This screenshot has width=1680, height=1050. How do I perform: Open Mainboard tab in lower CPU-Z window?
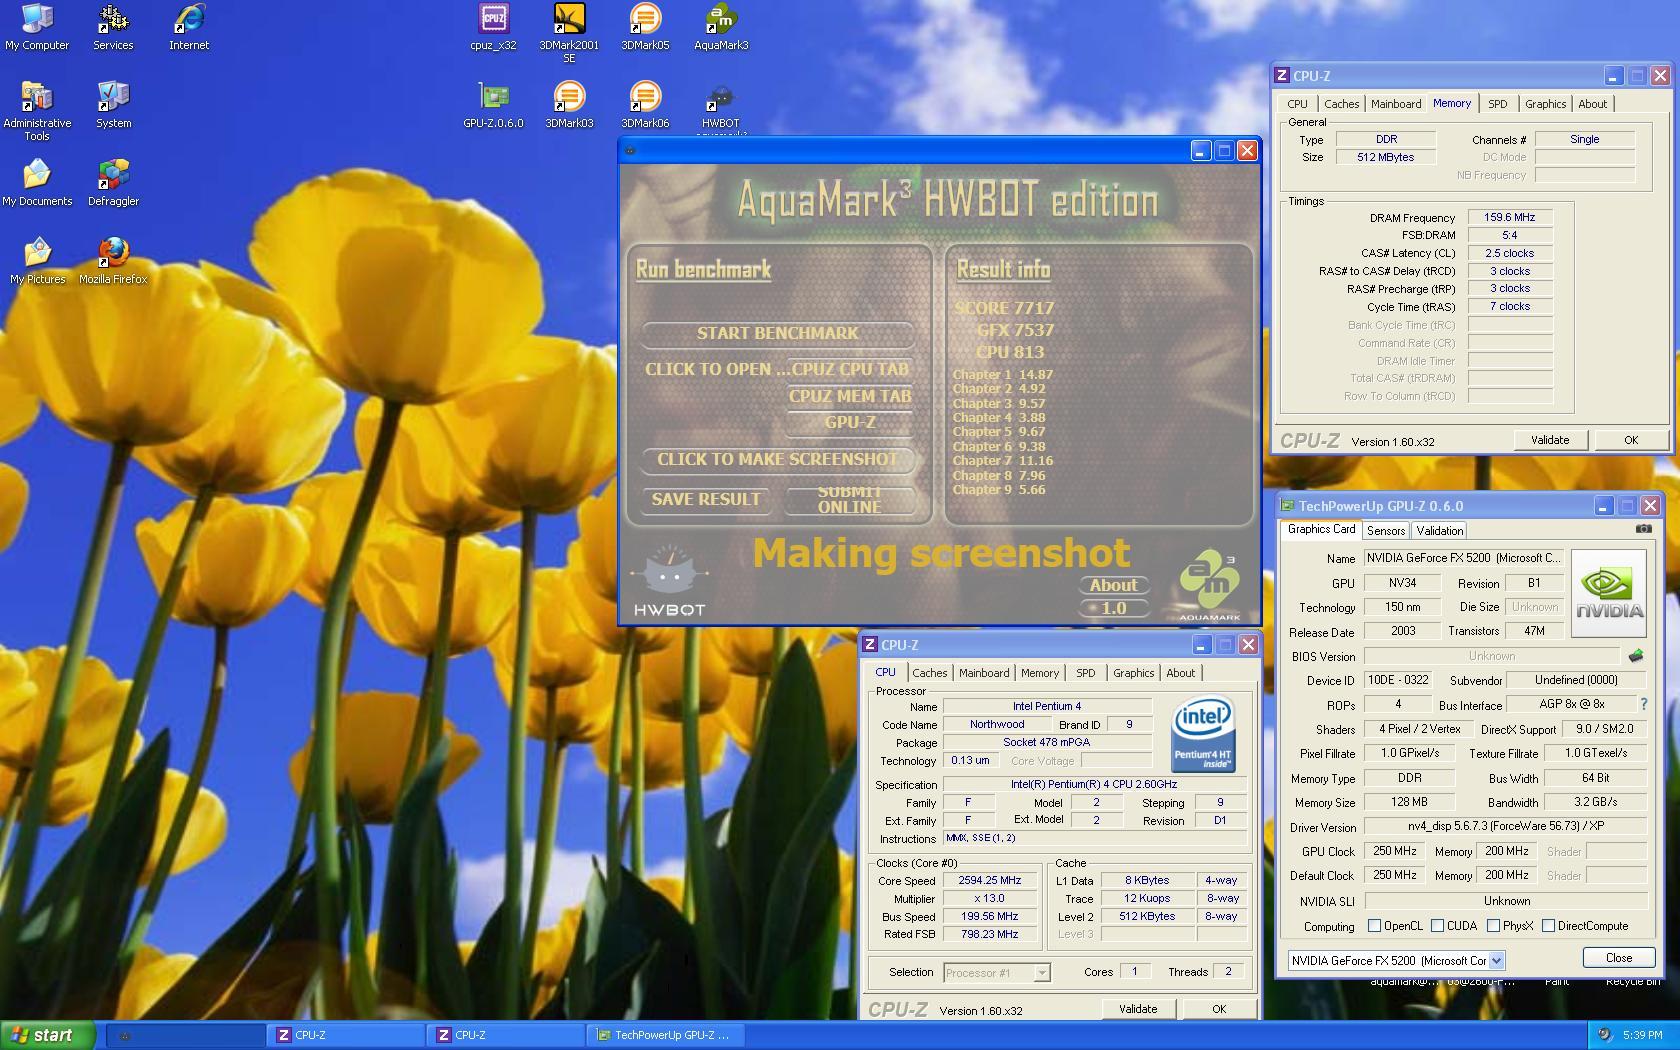(984, 673)
